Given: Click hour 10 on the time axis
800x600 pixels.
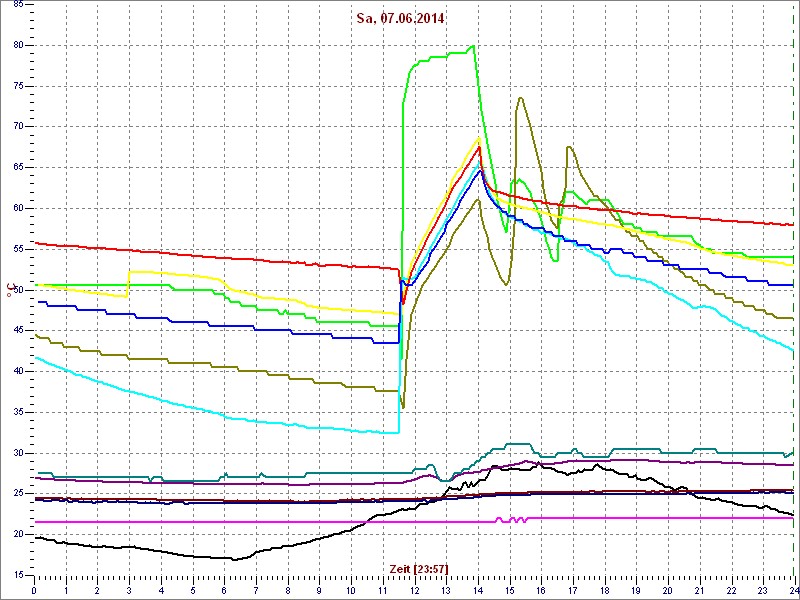Looking at the screenshot, I should pos(351,590).
